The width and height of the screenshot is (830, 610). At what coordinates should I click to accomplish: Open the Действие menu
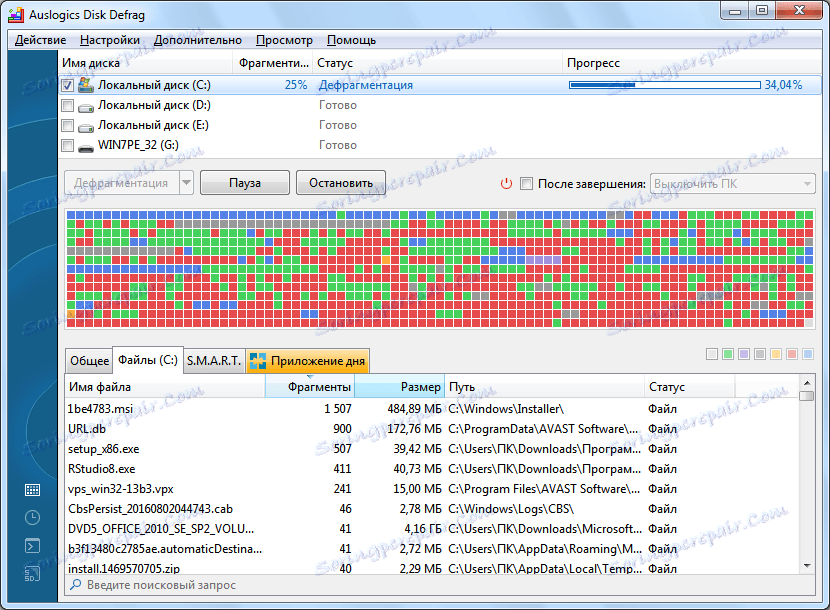[41, 40]
